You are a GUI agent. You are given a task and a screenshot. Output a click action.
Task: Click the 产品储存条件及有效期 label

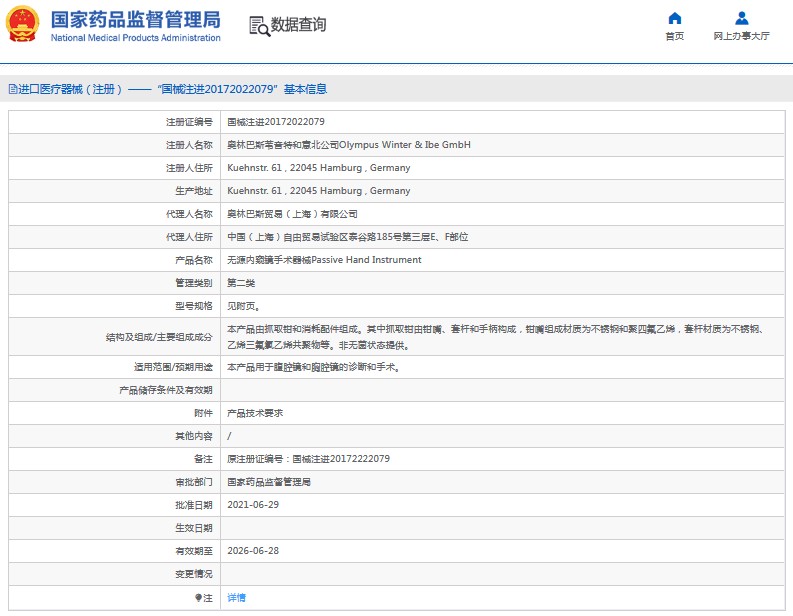click(166, 390)
